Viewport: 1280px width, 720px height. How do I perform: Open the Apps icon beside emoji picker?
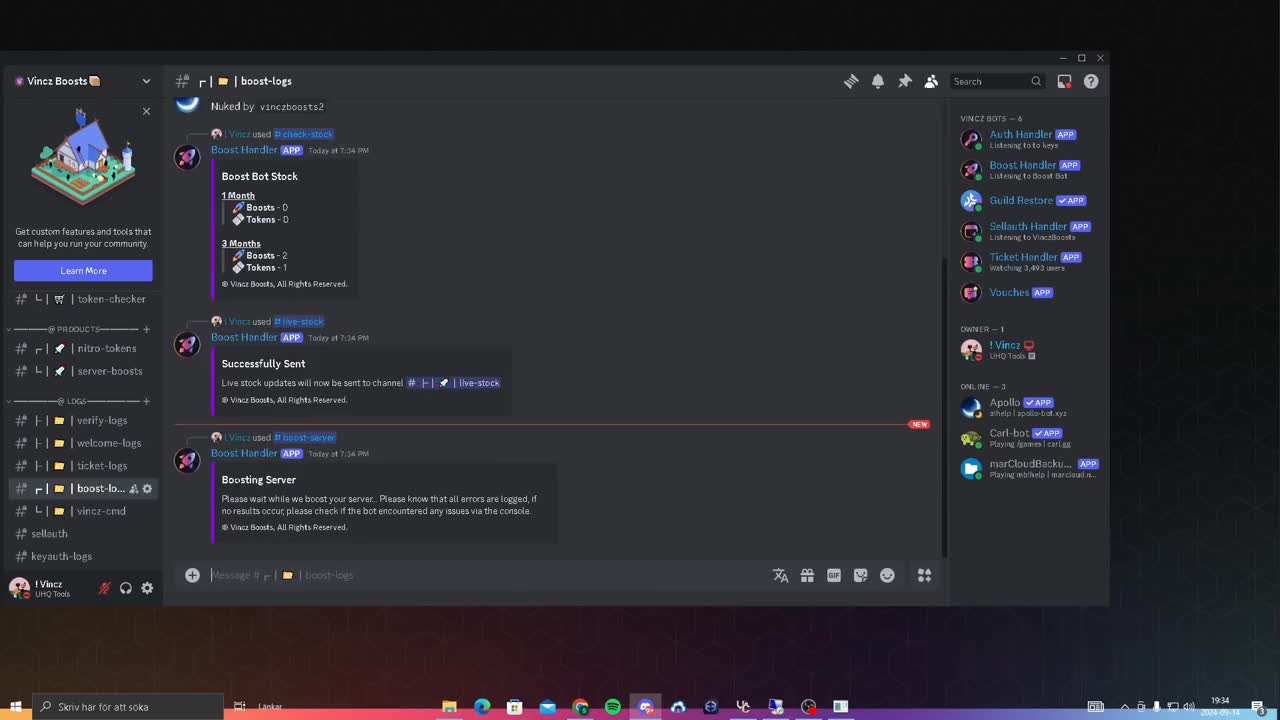[x=924, y=575]
